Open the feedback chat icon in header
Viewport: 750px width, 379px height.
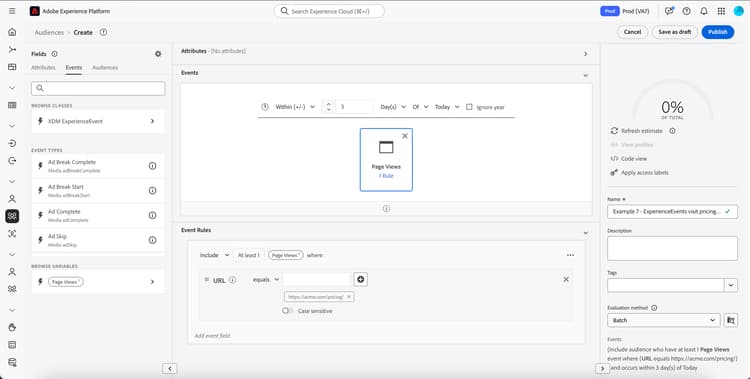pyautogui.click(x=669, y=11)
